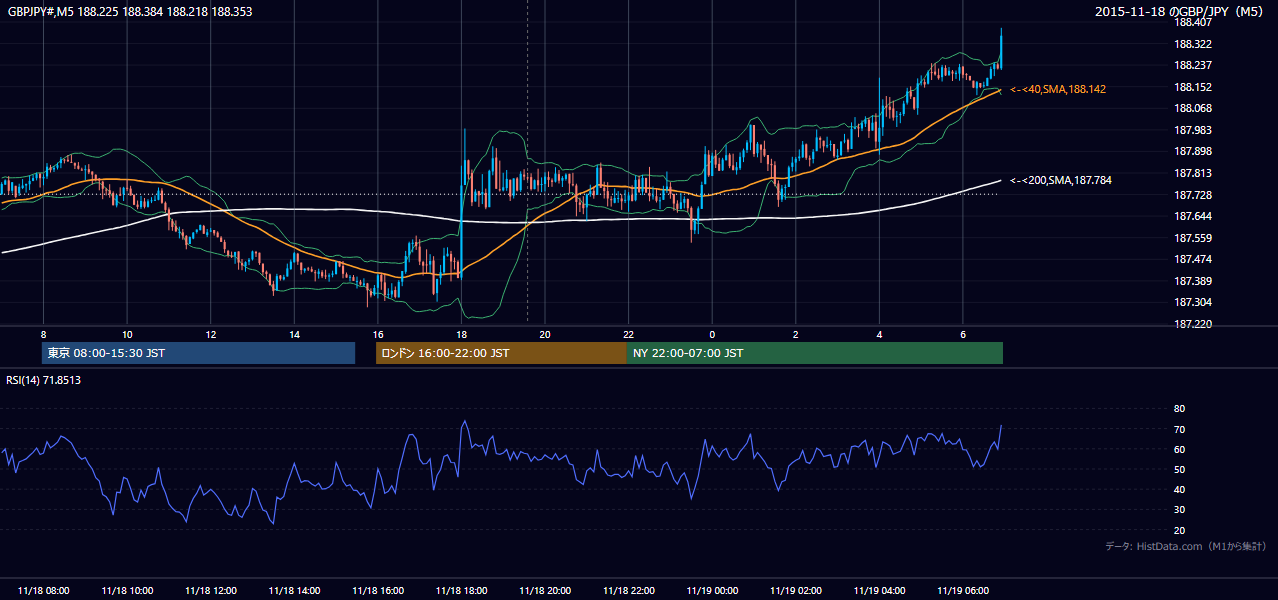Click the 11/18 18:00 date label

(462, 591)
